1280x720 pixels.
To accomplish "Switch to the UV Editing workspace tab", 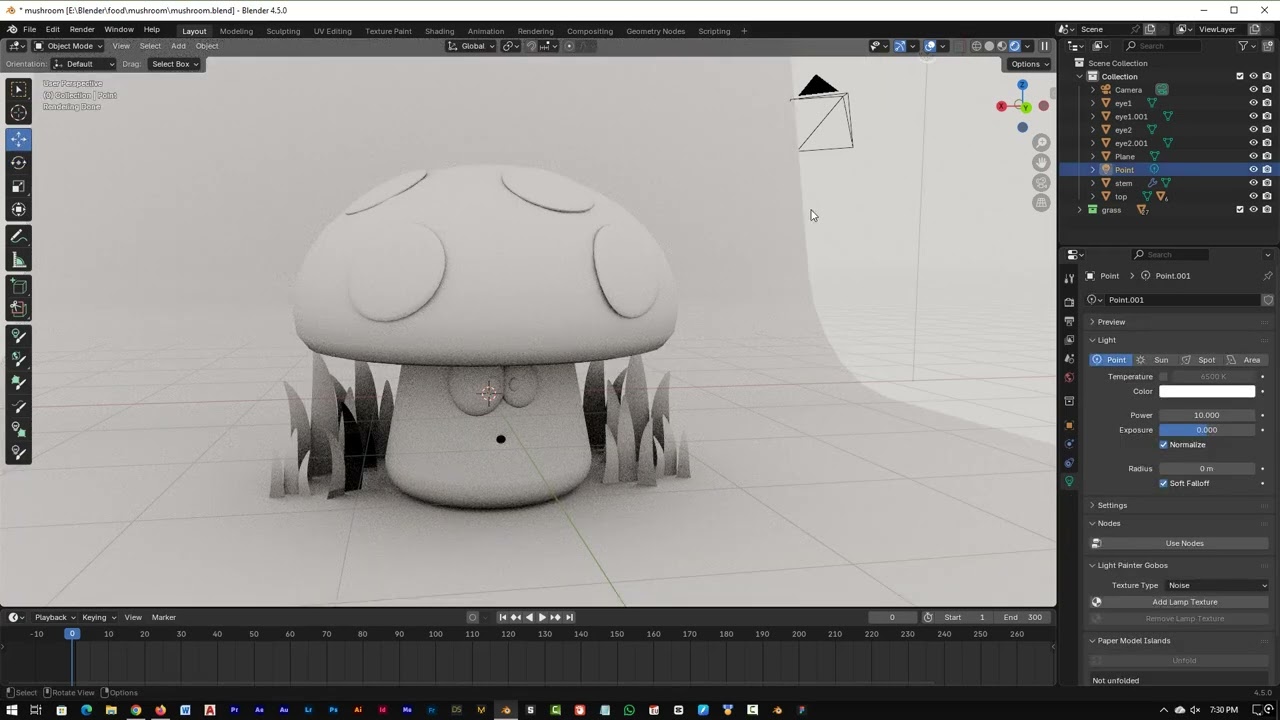I will (x=332, y=31).
